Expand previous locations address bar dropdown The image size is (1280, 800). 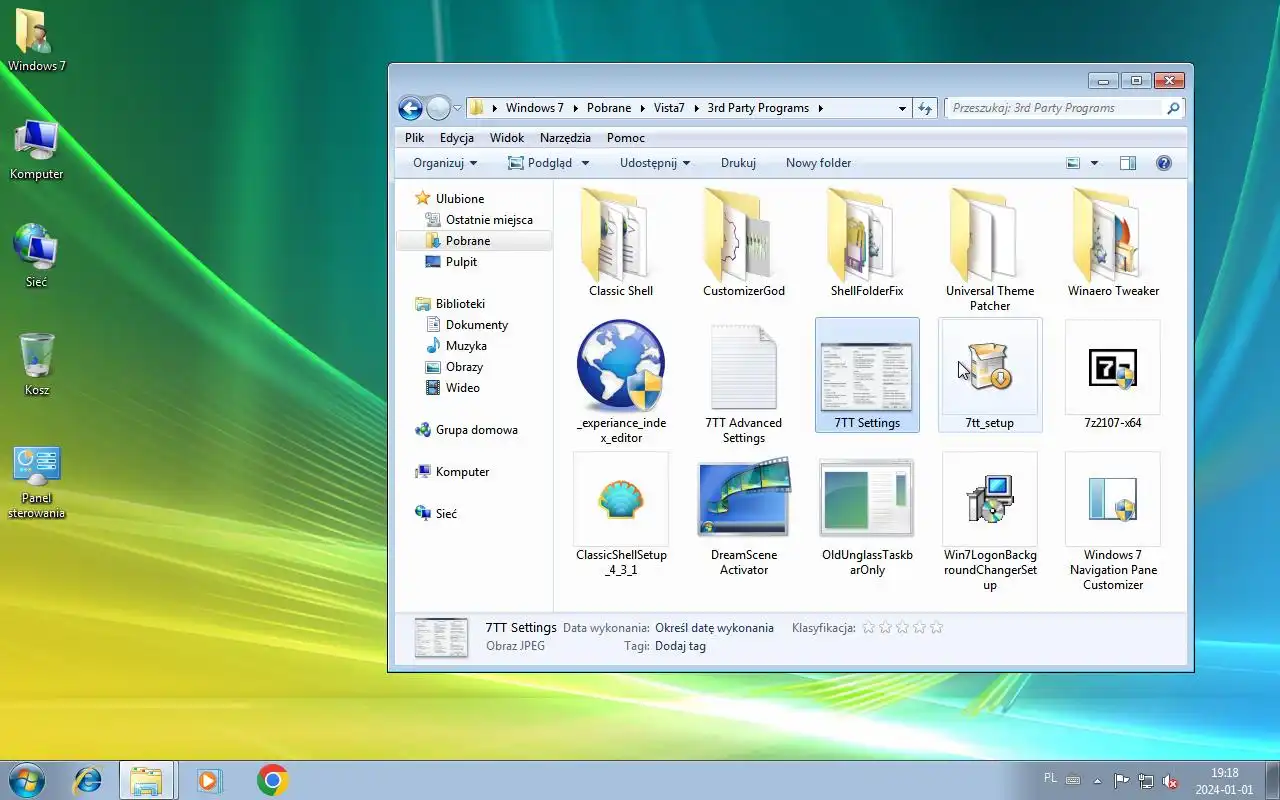[902, 108]
